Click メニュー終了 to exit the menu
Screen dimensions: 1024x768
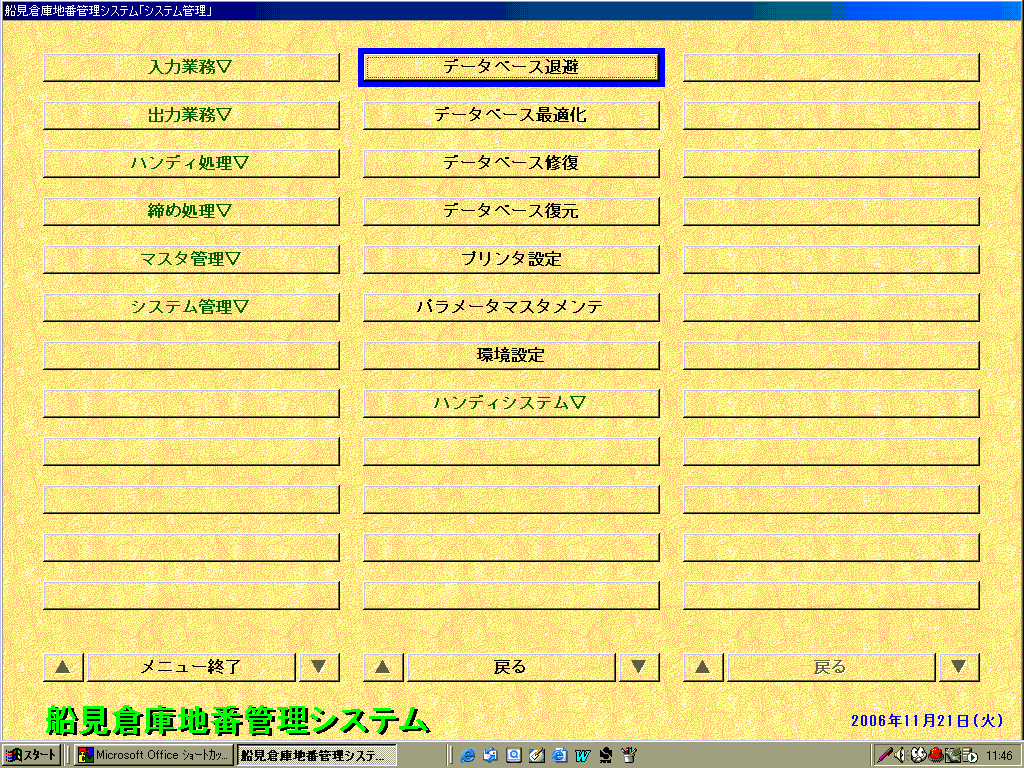(x=191, y=667)
